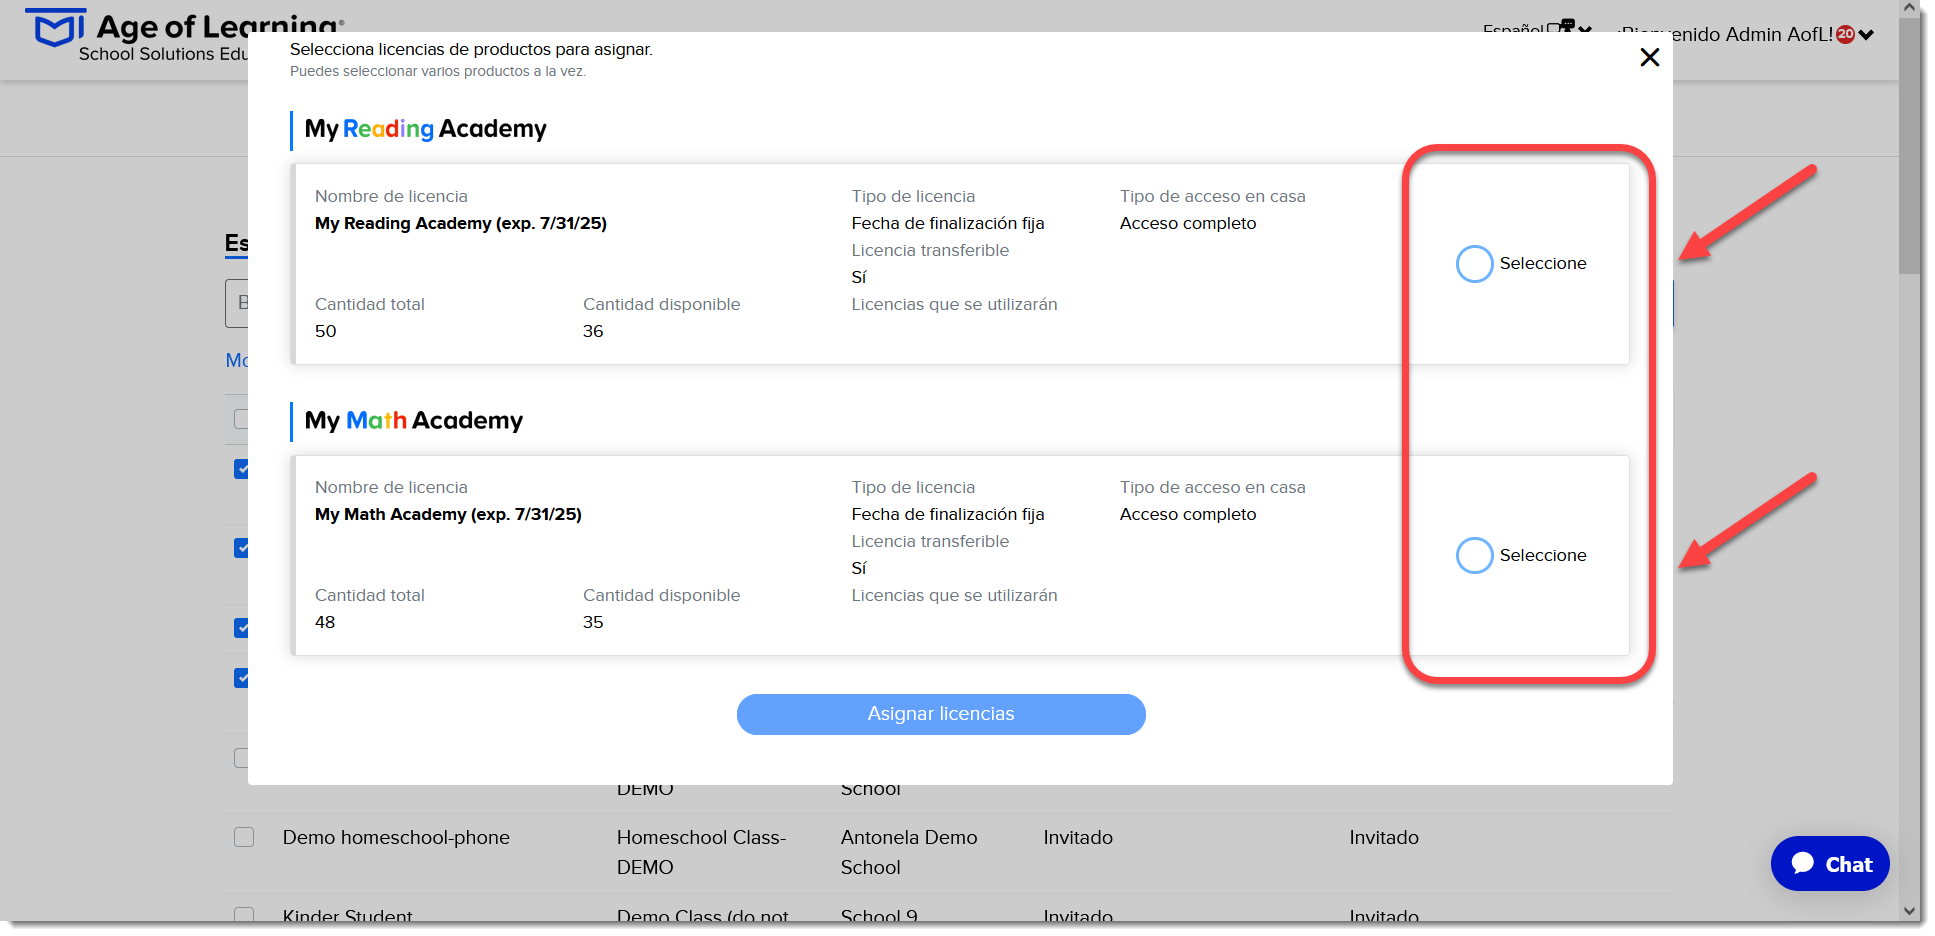Click the available quantity 36 value

coord(593,331)
